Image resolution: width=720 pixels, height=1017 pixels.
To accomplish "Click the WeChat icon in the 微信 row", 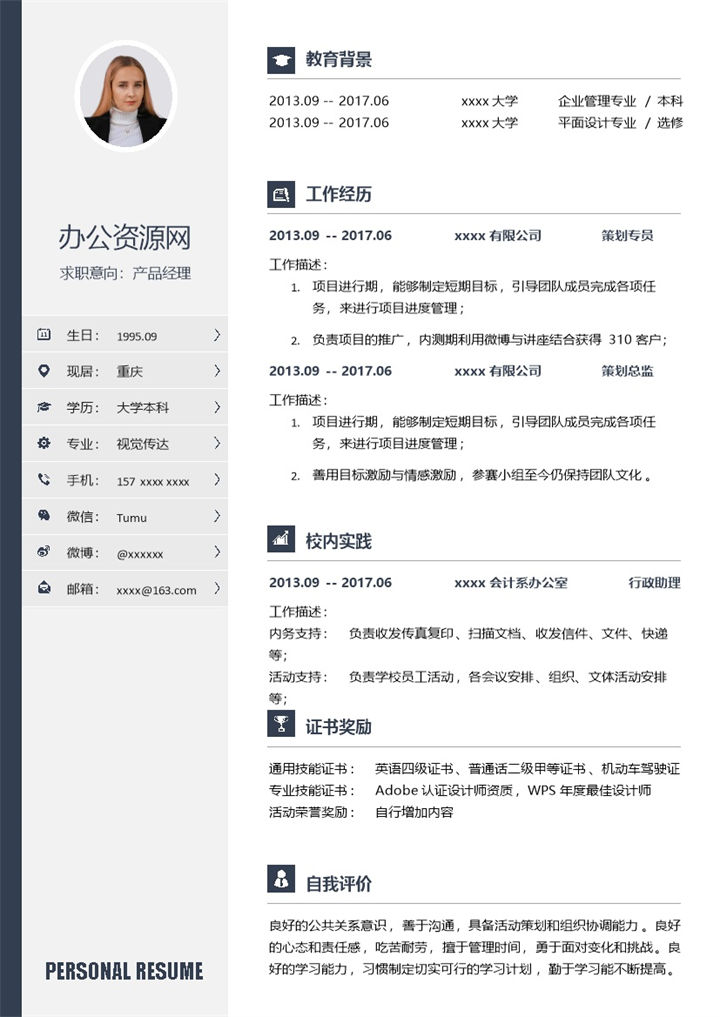I will click(43, 516).
